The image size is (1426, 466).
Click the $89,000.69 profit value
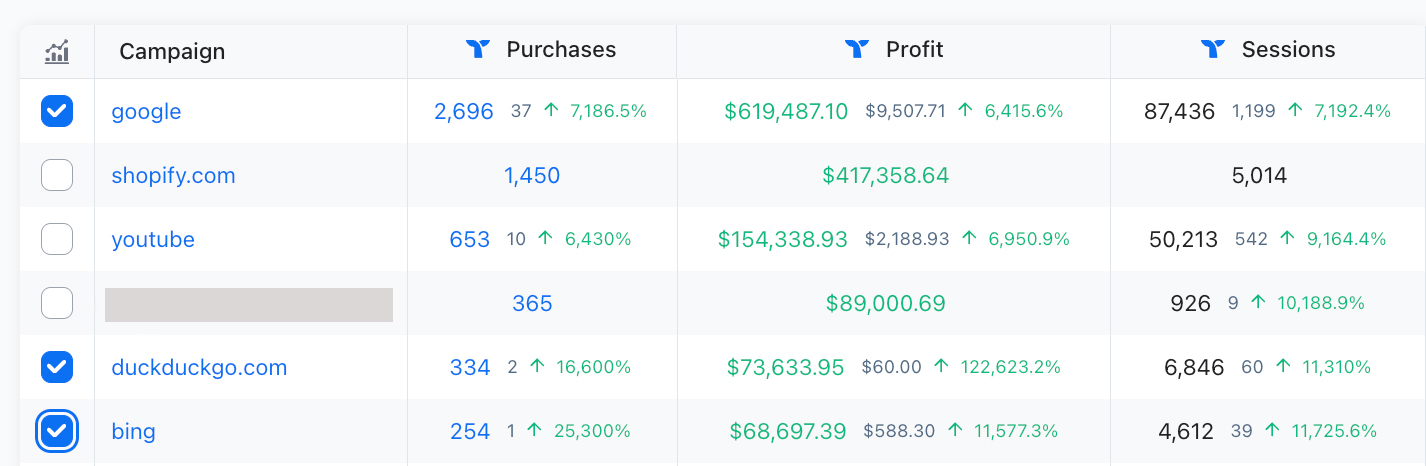pos(885,303)
